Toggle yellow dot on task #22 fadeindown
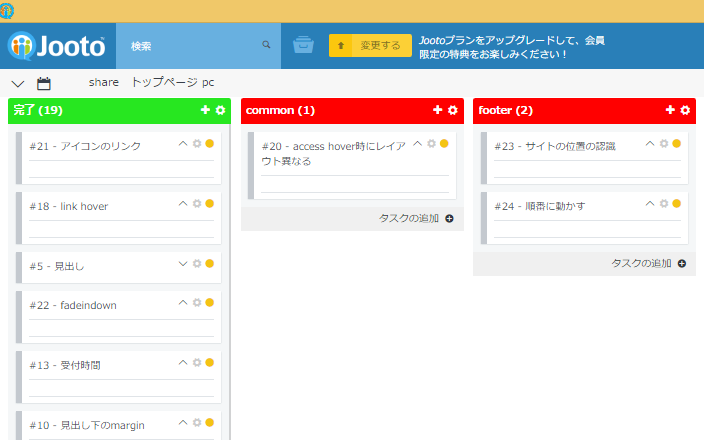This screenshot has width=704, height=440. pos(210,303)
